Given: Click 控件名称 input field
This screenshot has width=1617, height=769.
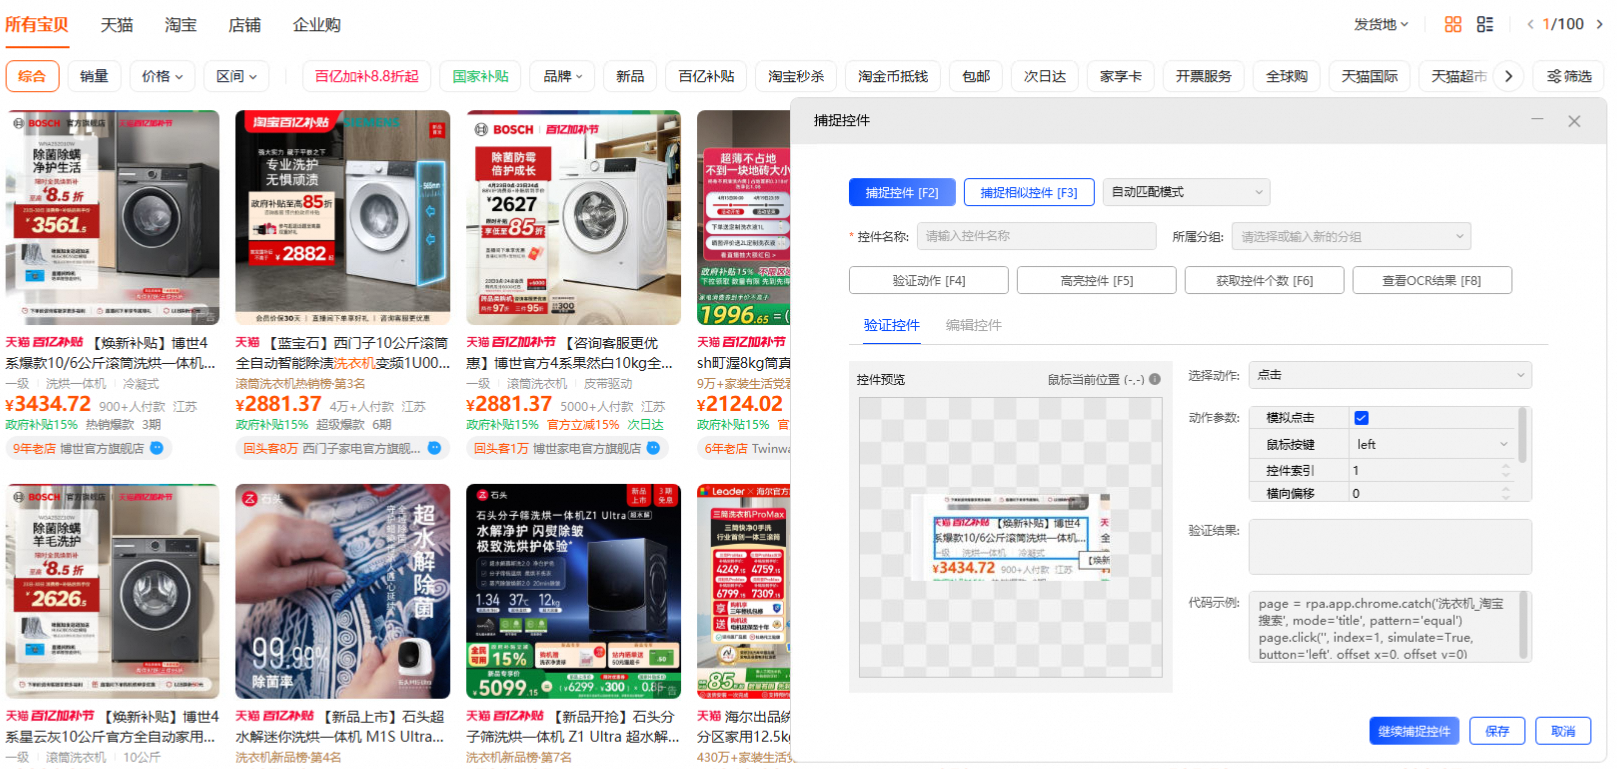Looking at the screenshot, I should point(1037,236).
